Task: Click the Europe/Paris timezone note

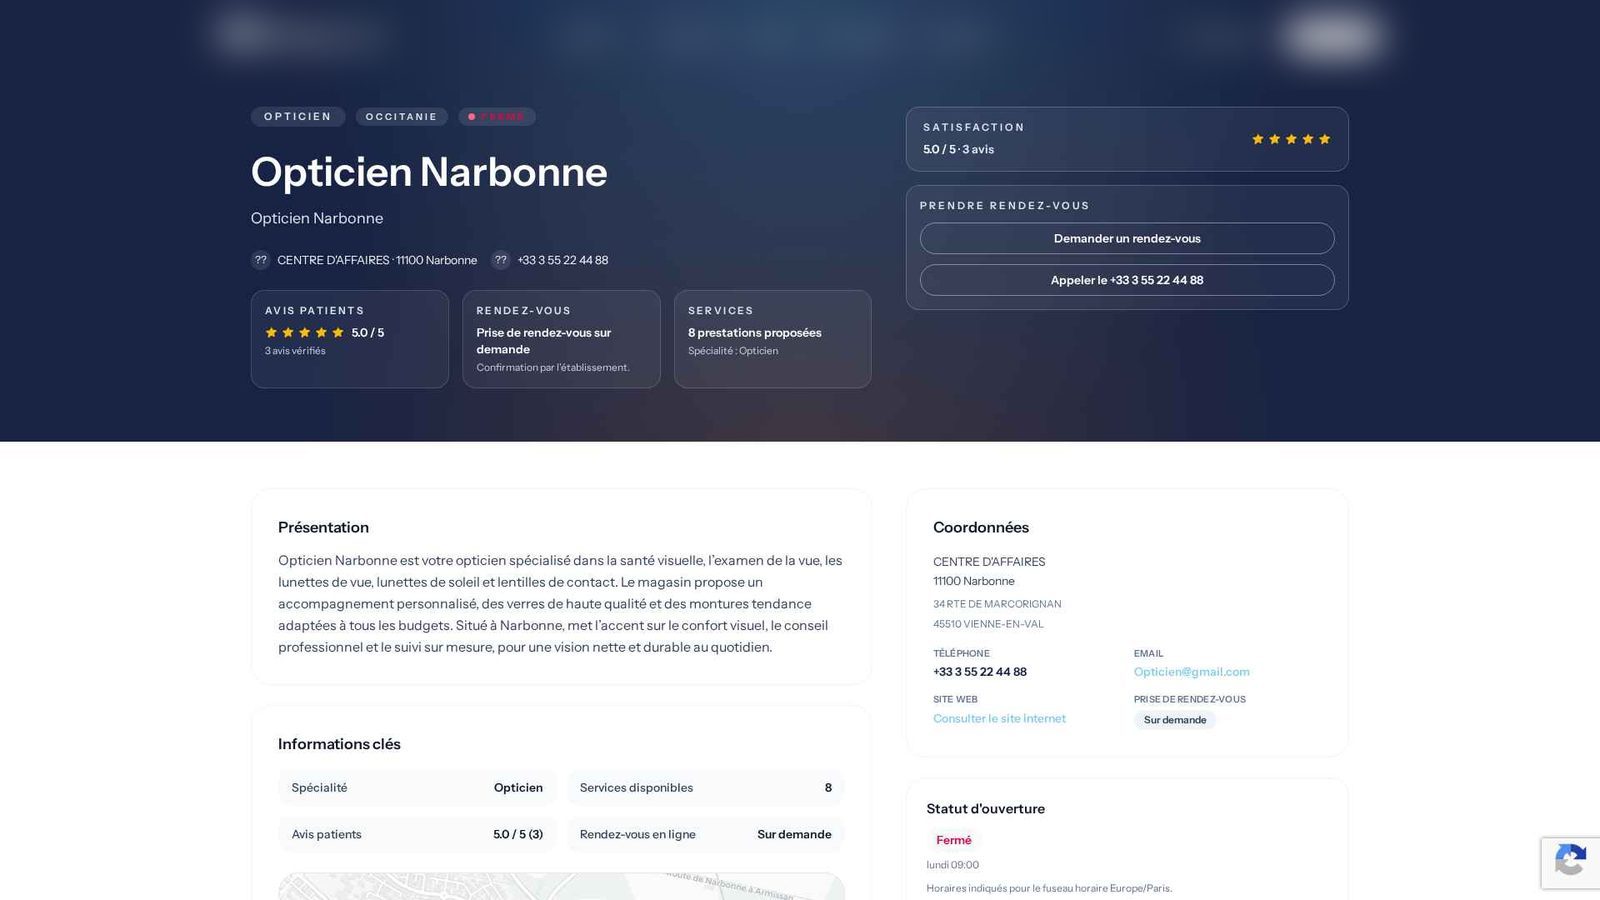Action: 1049,888
